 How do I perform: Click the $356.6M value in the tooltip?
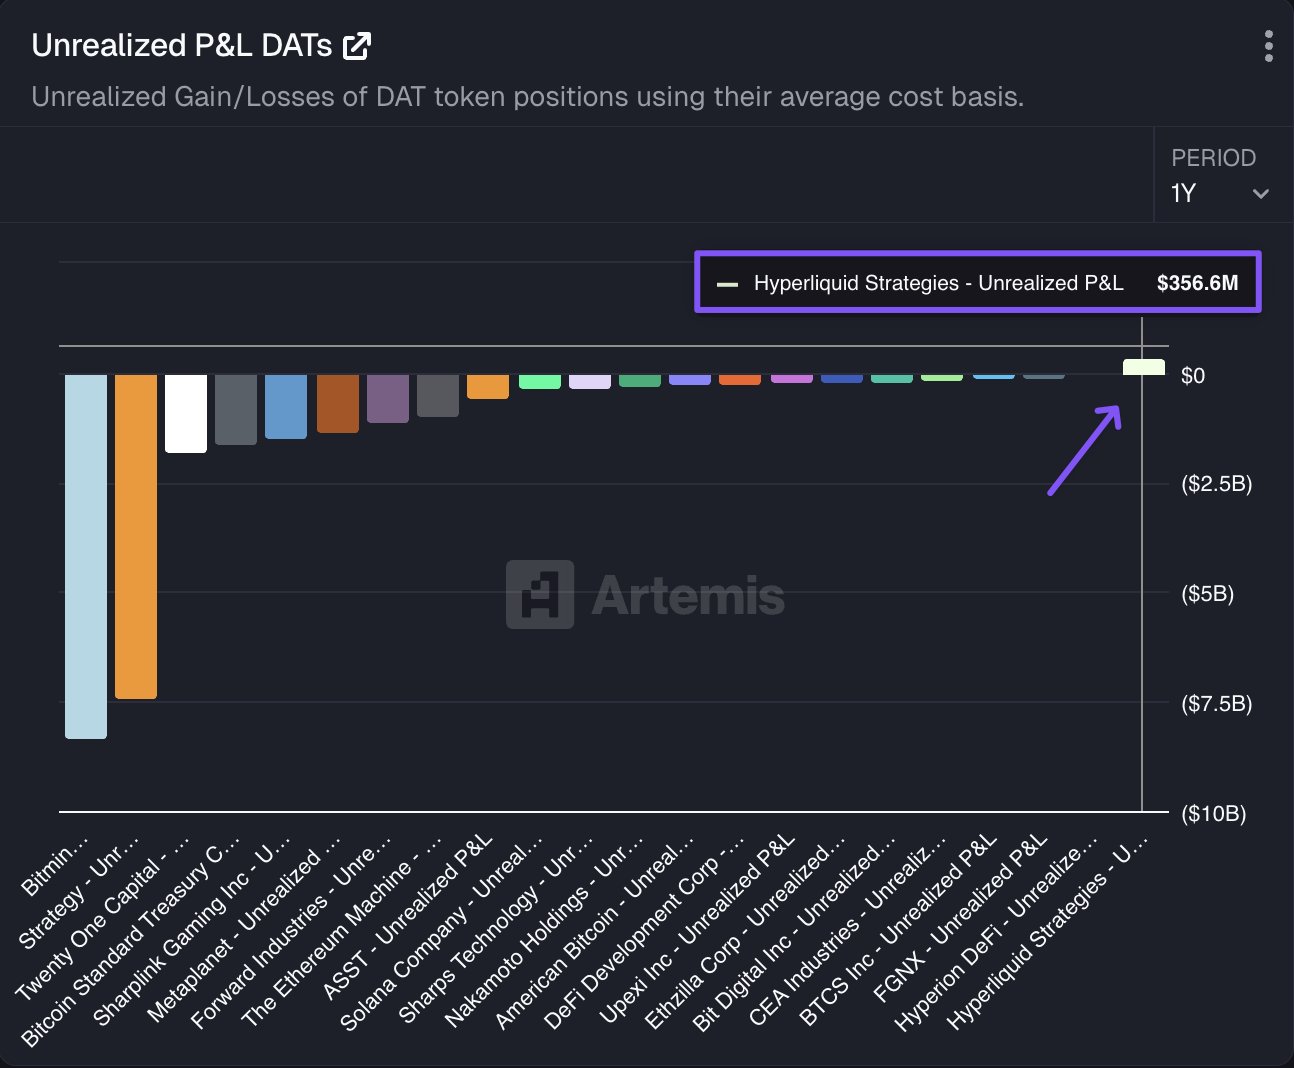[x=1197, y=282]
